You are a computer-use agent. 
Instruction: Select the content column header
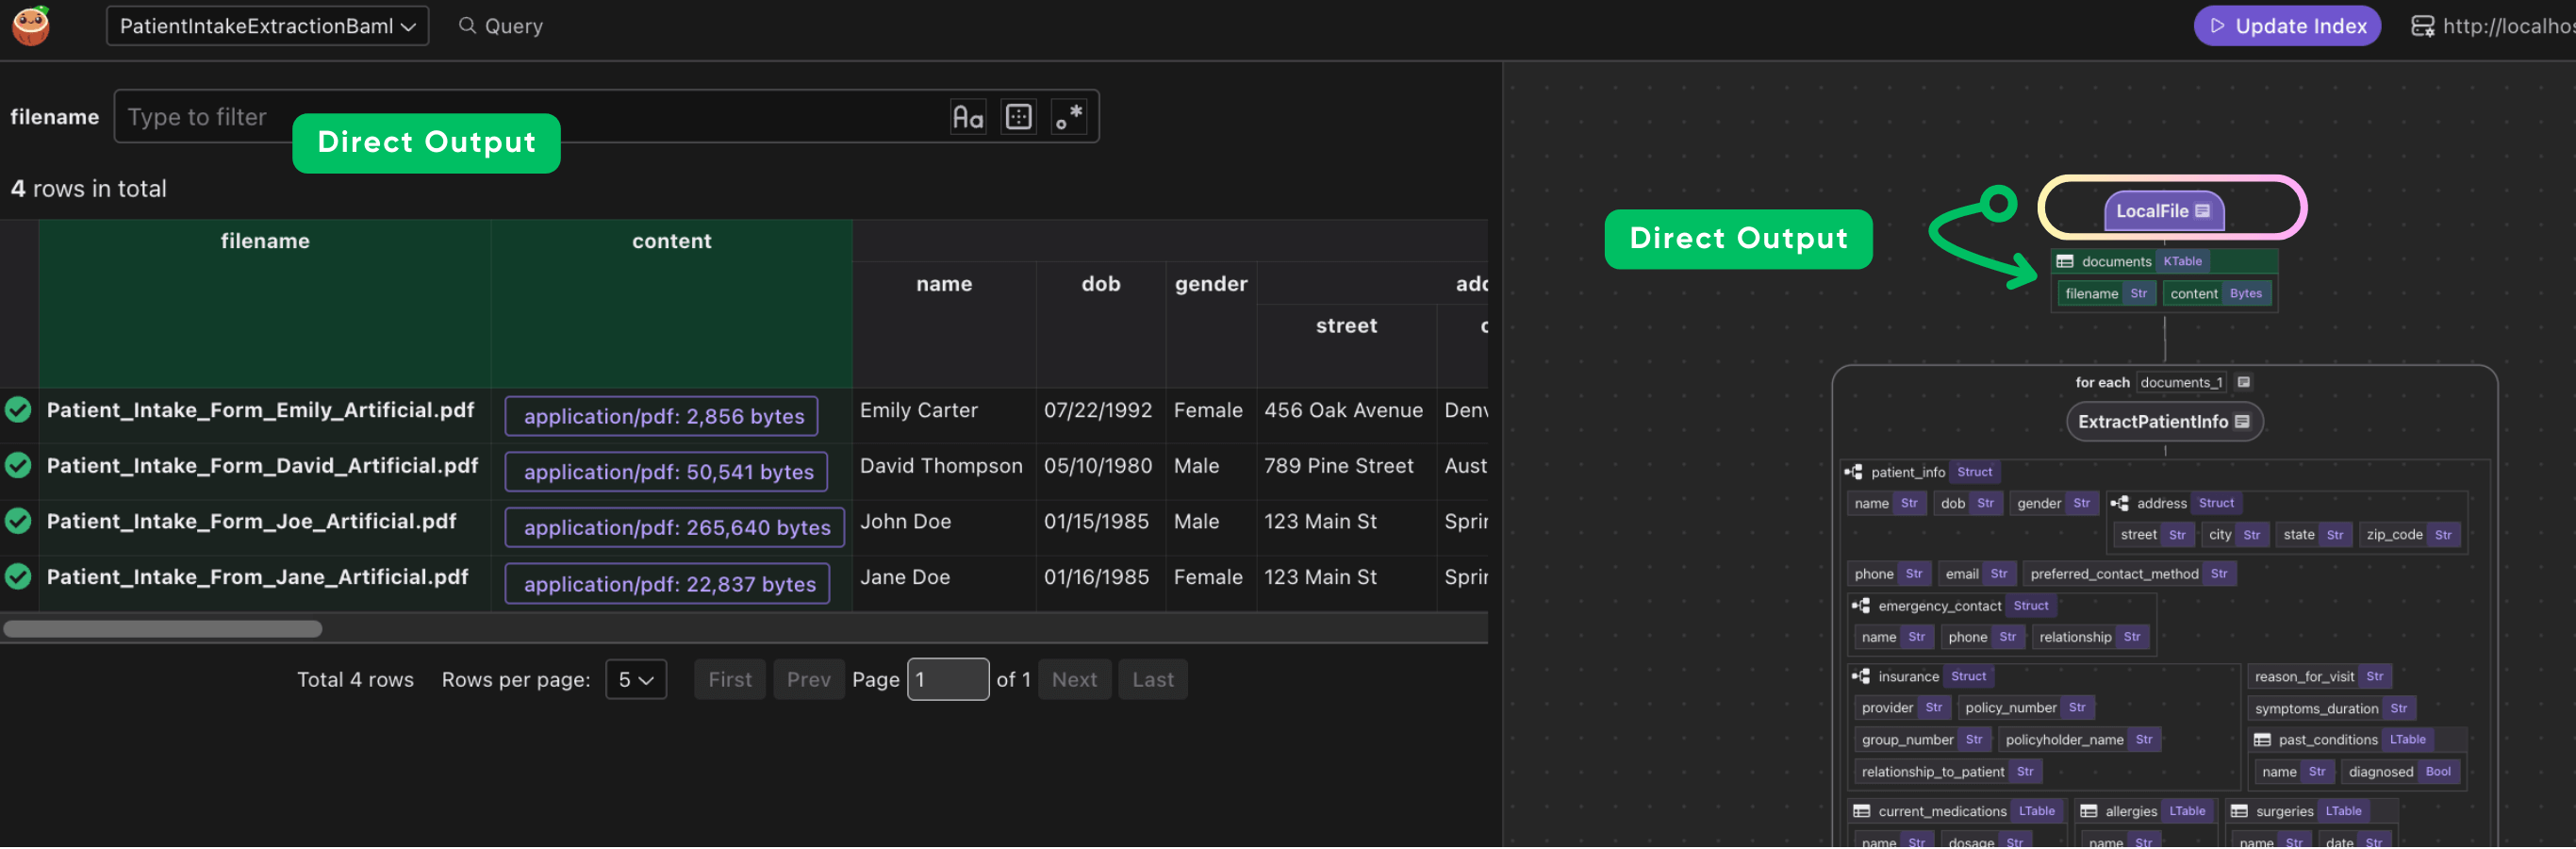671,241
